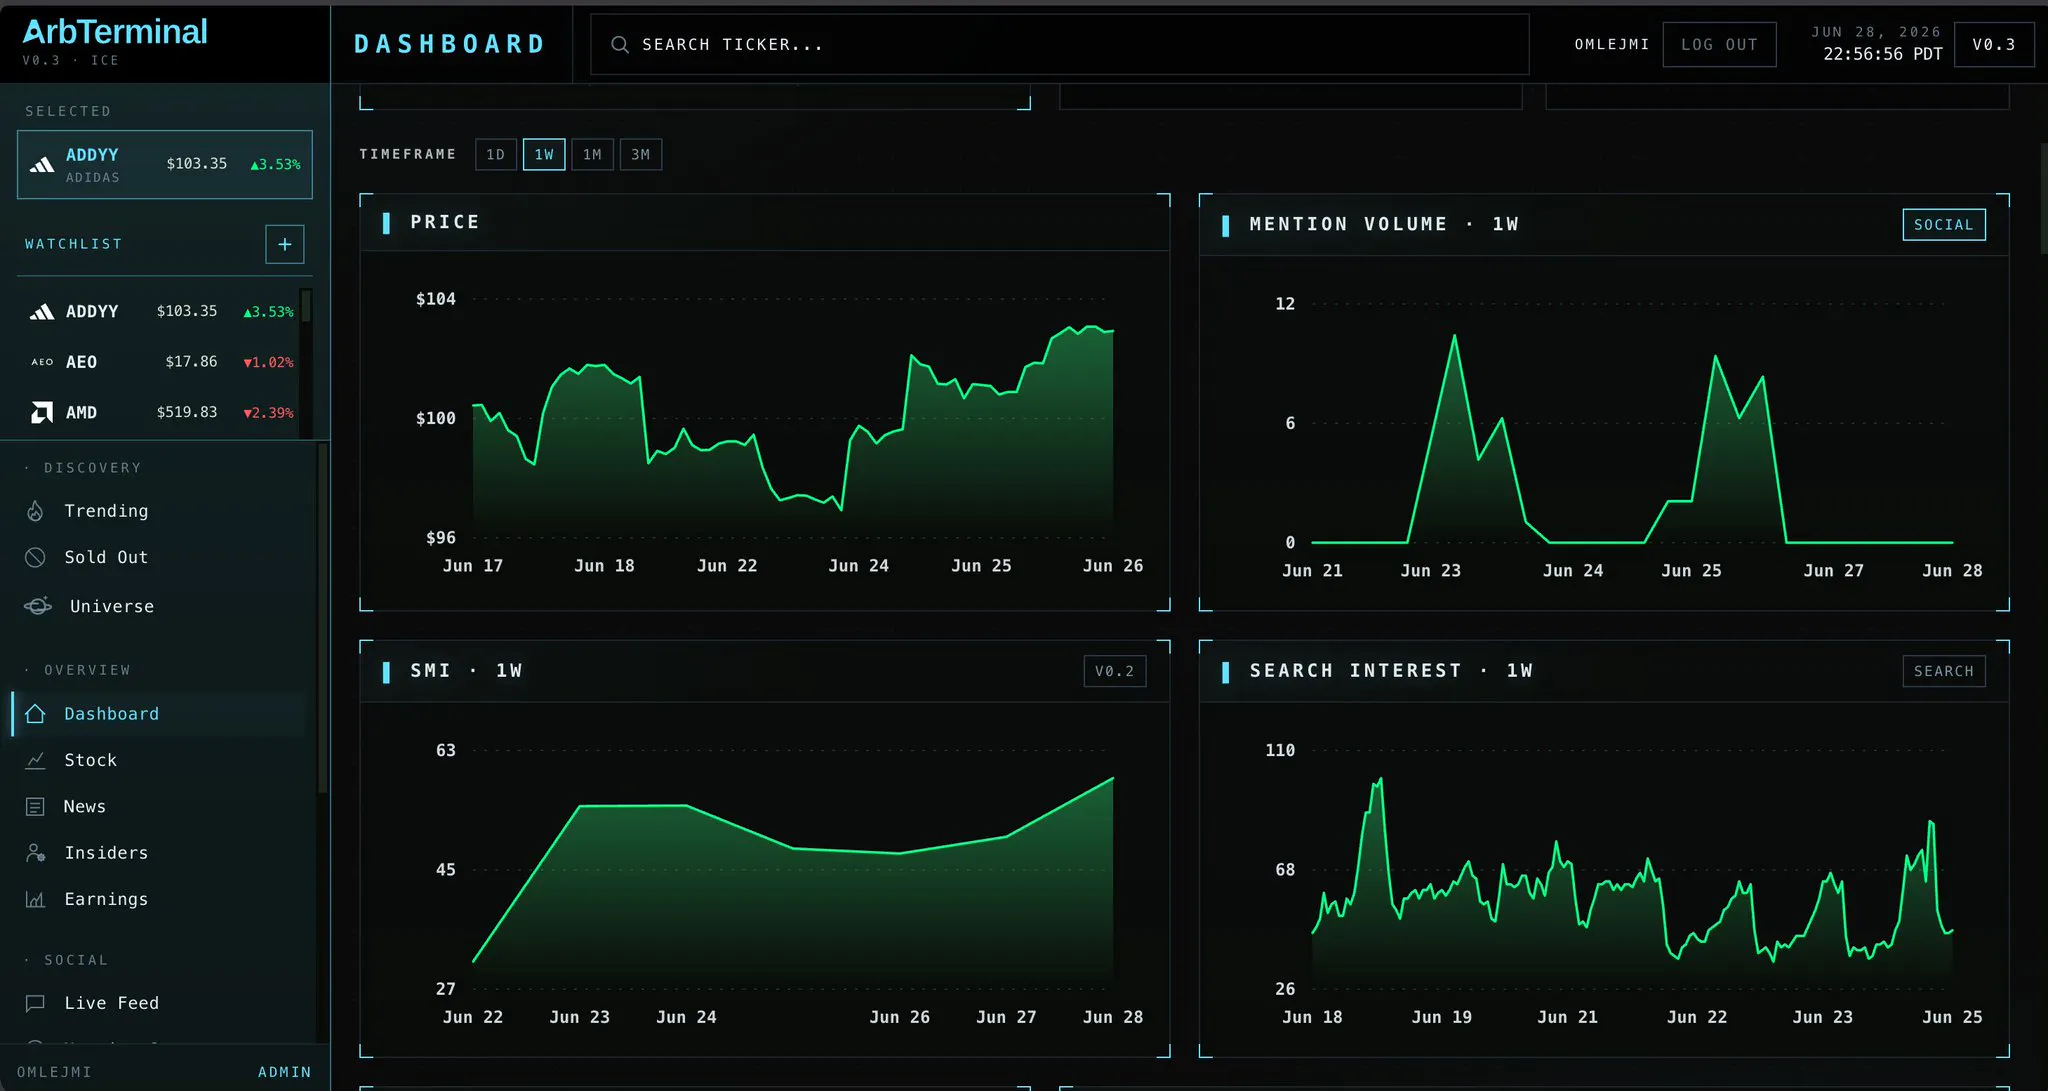Select the 1W timeframe
Image resolution: width=2048 pixels, height=1091 pixels.
[x=544, y=154]
